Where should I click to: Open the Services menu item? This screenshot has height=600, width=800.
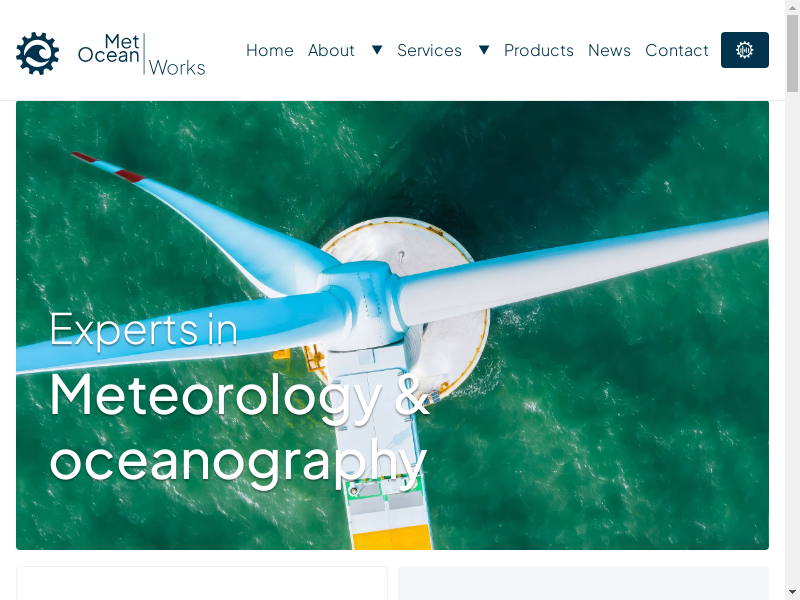click(x=430, y=51)
